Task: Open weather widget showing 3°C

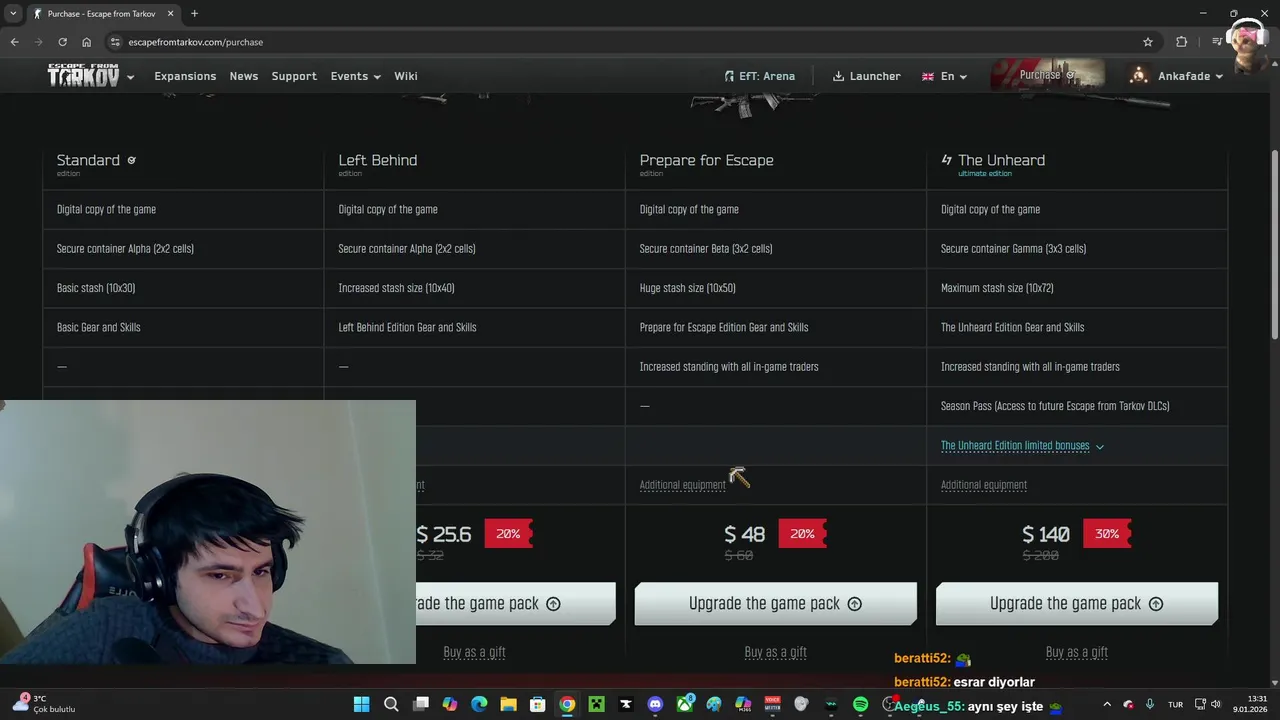Action: (45, 704)
